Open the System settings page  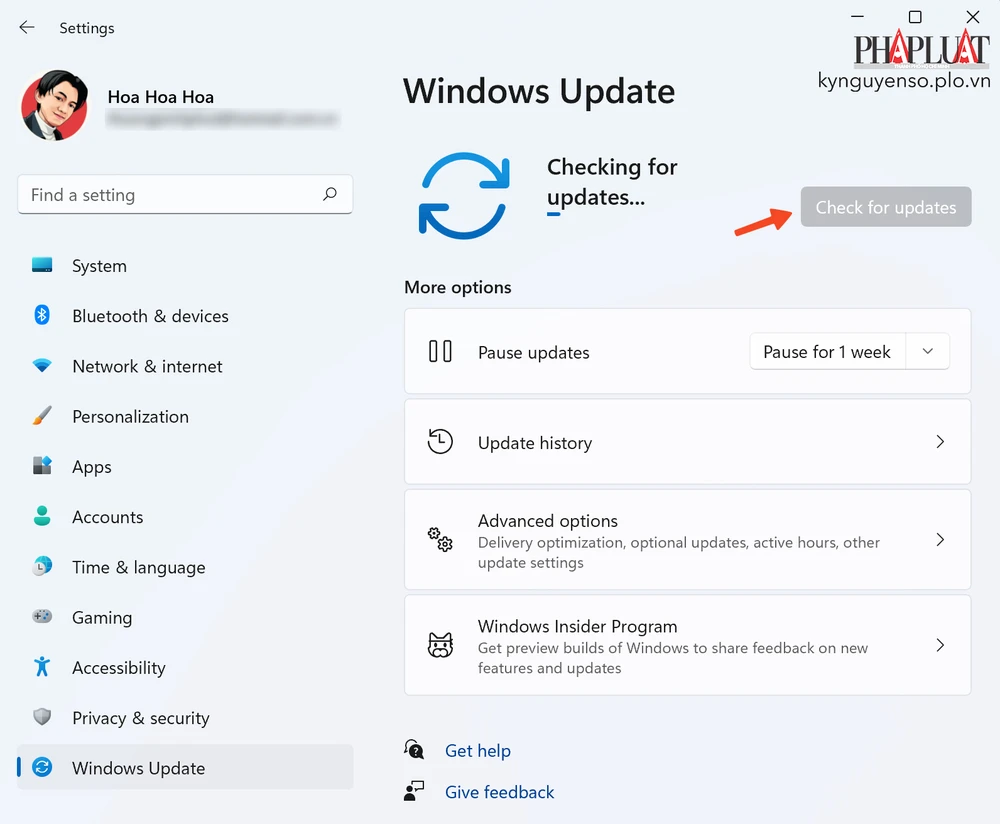point(99,266)
